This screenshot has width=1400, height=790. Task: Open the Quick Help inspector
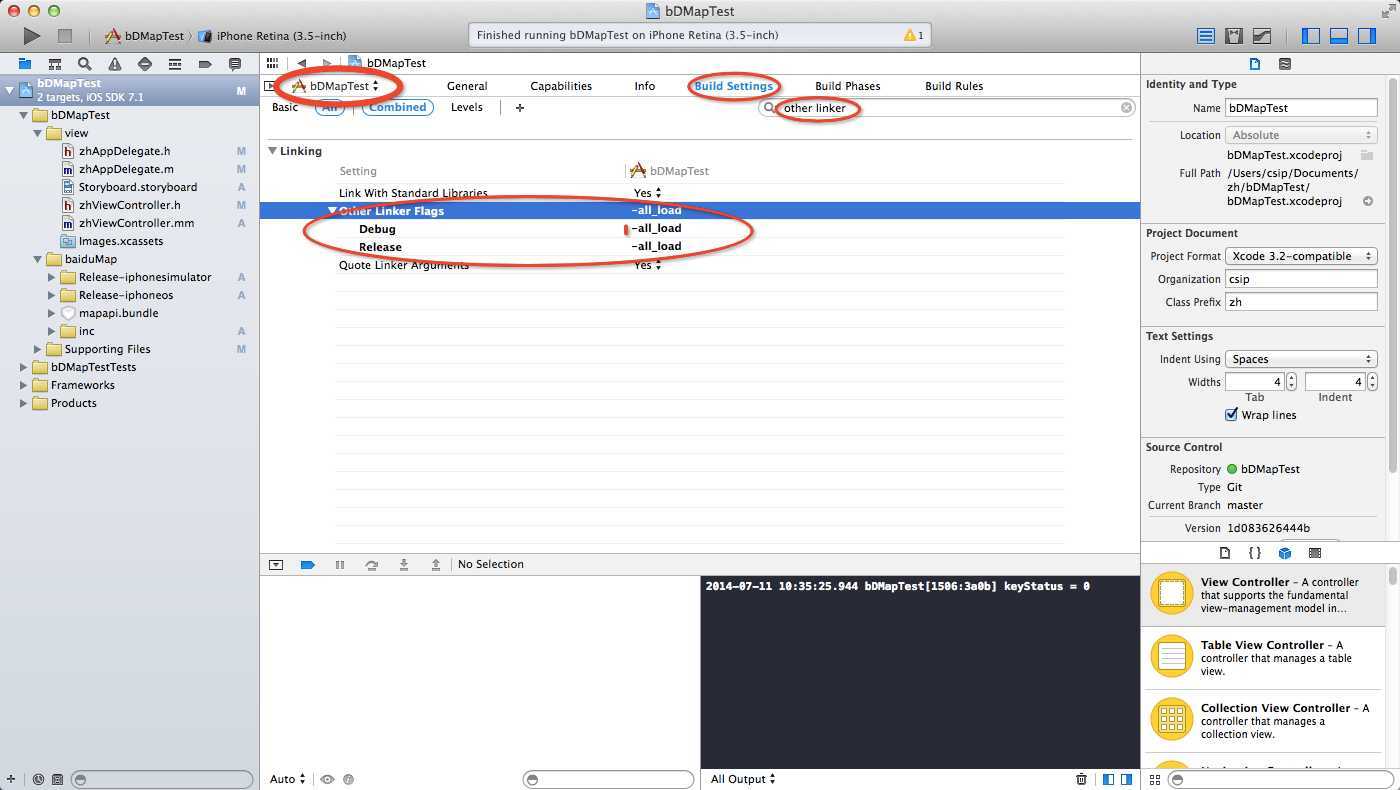(1285, 64)
